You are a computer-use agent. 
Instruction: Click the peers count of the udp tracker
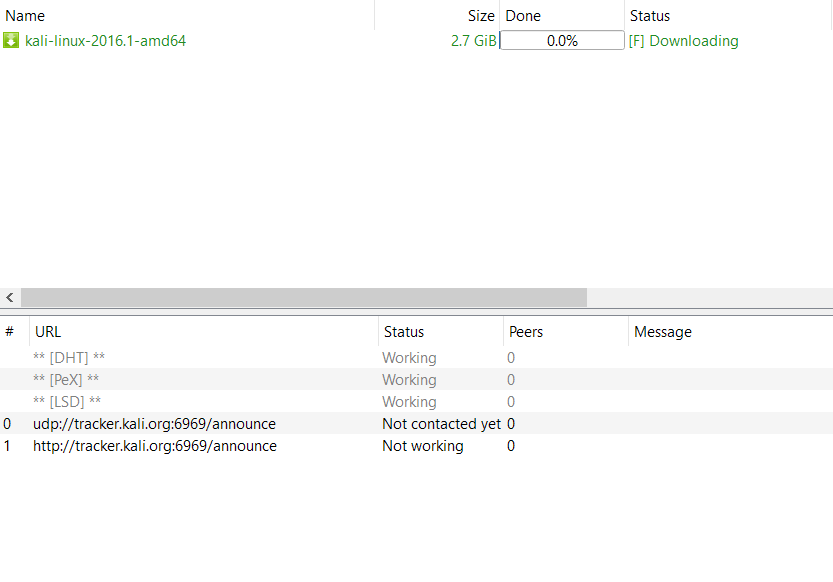[x=511, y=424]
